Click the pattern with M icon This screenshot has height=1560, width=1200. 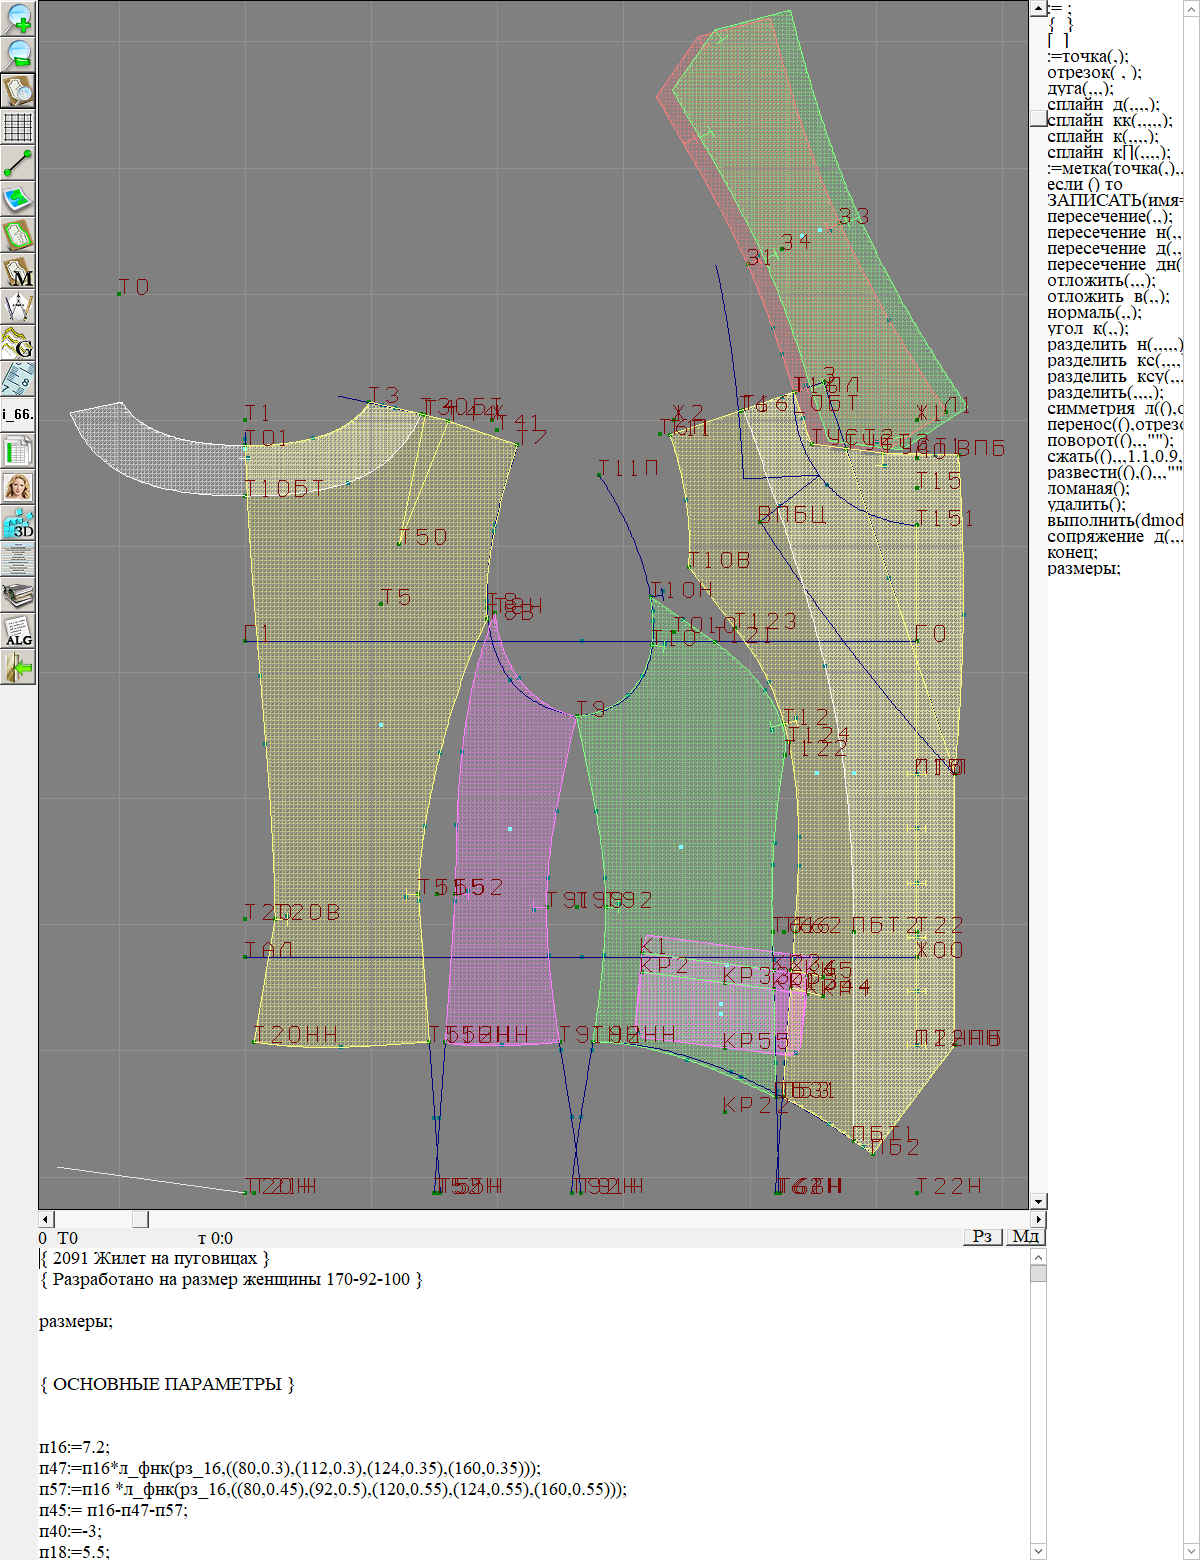point(18,271)
